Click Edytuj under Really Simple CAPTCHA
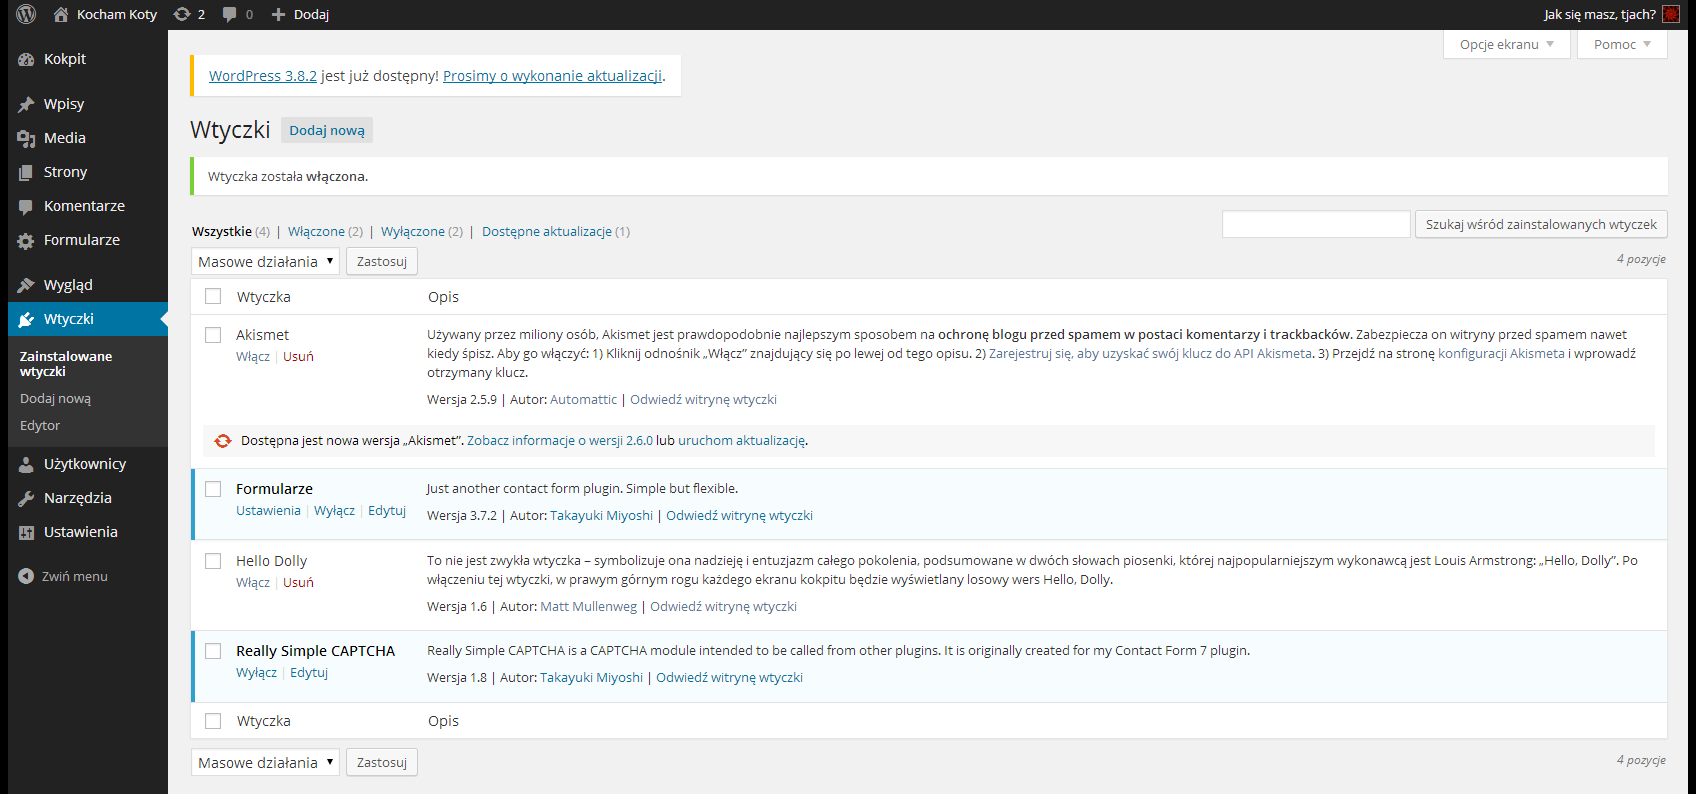This screenshot has width=1696, height=794. coord(309,672)
